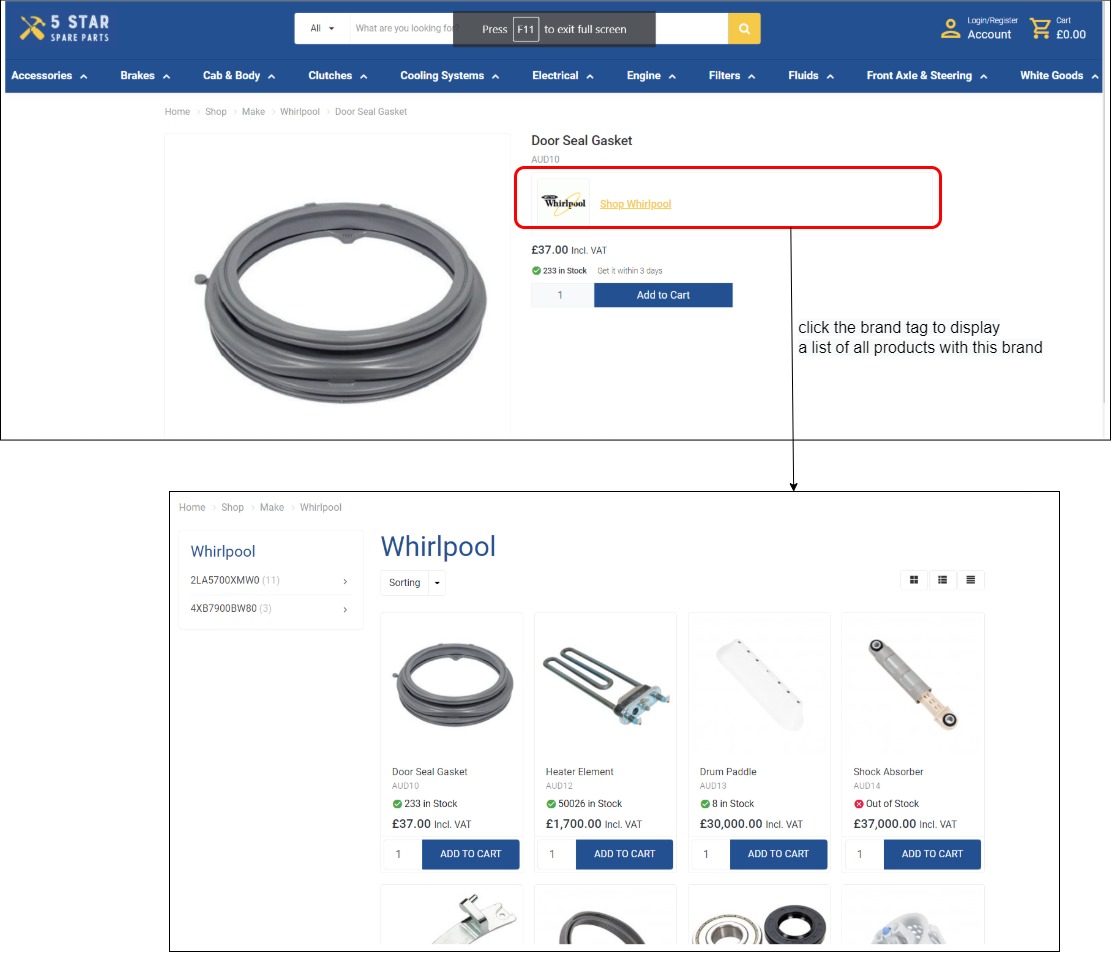Click the Whirlpool brand logo image

click(563, 203)
